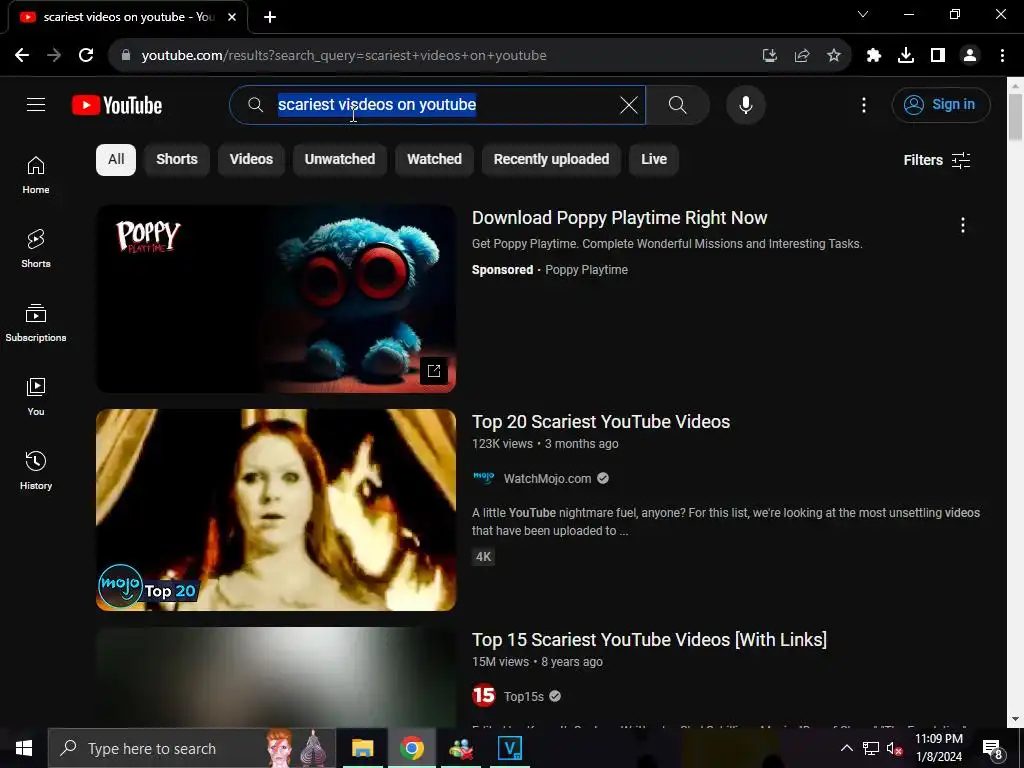Screen dimensions: 1024x768
Task: Click Poppy Playtime advertiser name
Action: pyautogui.click(x=586, y=270)
